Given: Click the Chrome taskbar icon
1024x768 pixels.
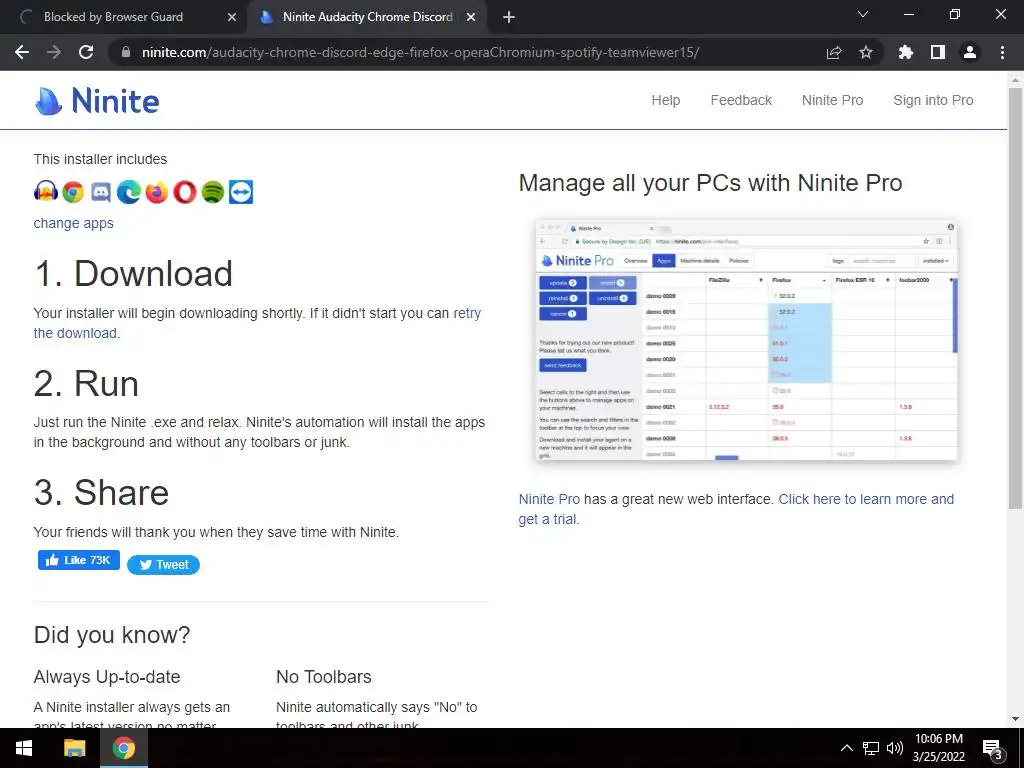Looking at the screenshot, I should [x=123, y=748].
